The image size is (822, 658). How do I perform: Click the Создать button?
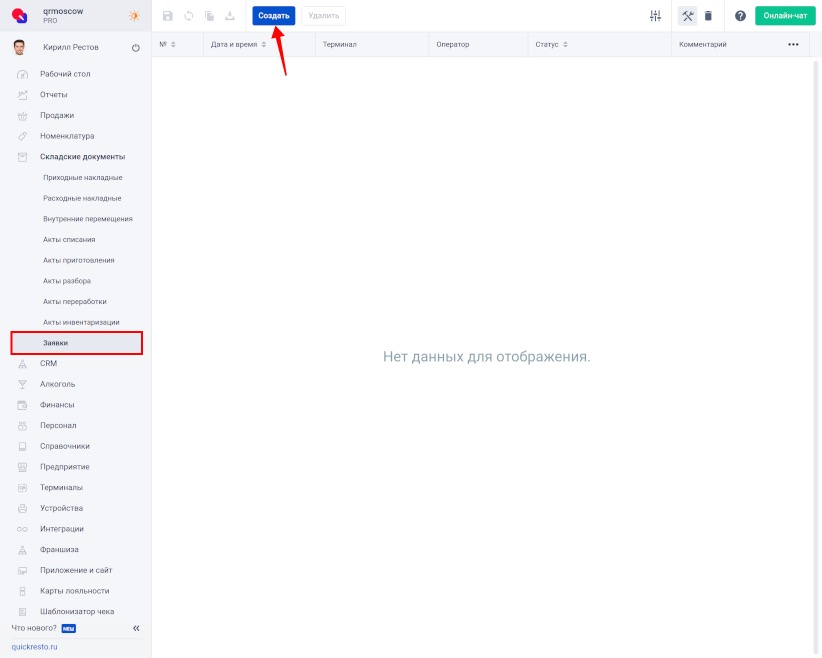[x=274, y=16]
